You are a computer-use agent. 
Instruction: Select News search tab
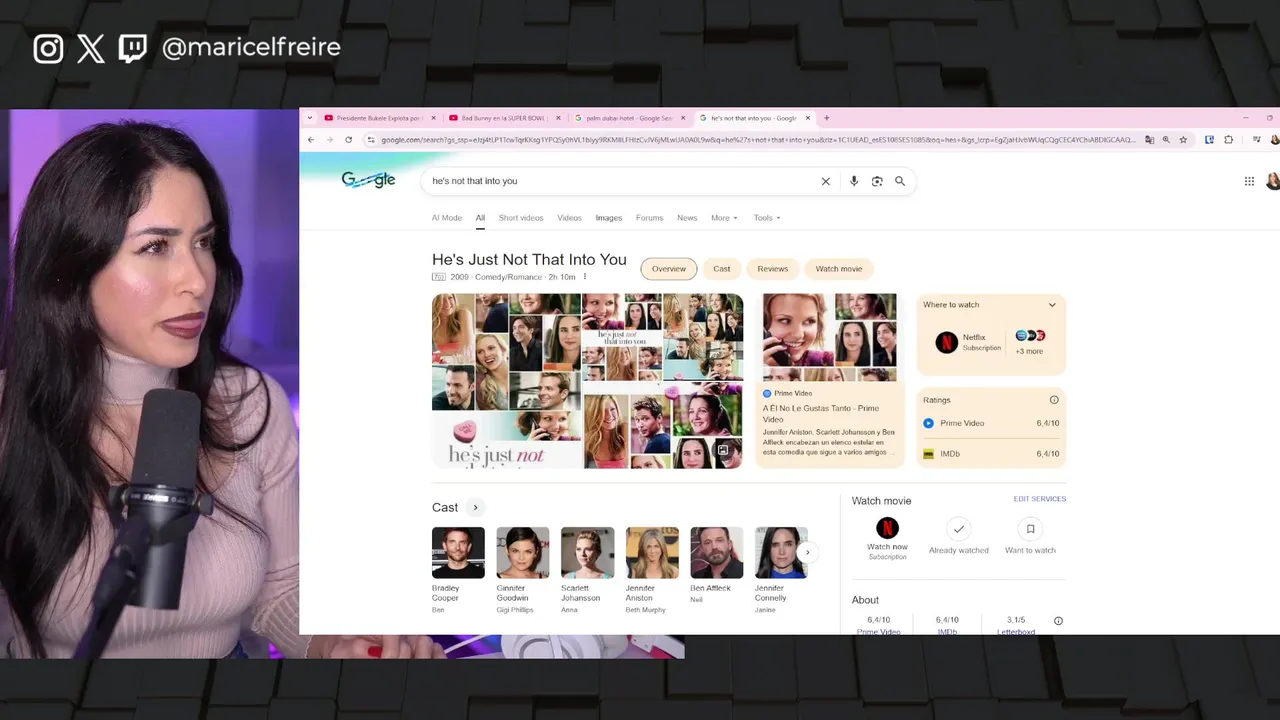[x=687, y=218]
